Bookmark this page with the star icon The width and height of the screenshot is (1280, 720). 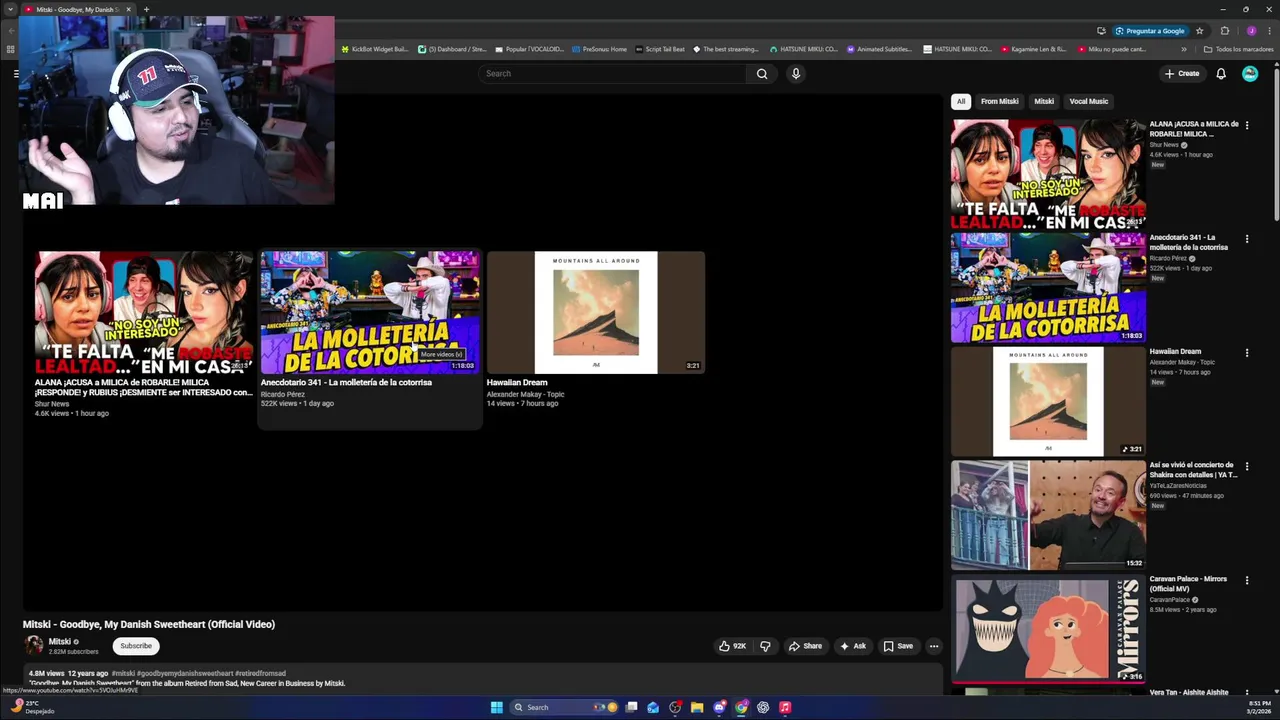click(x=1200, y=30)
